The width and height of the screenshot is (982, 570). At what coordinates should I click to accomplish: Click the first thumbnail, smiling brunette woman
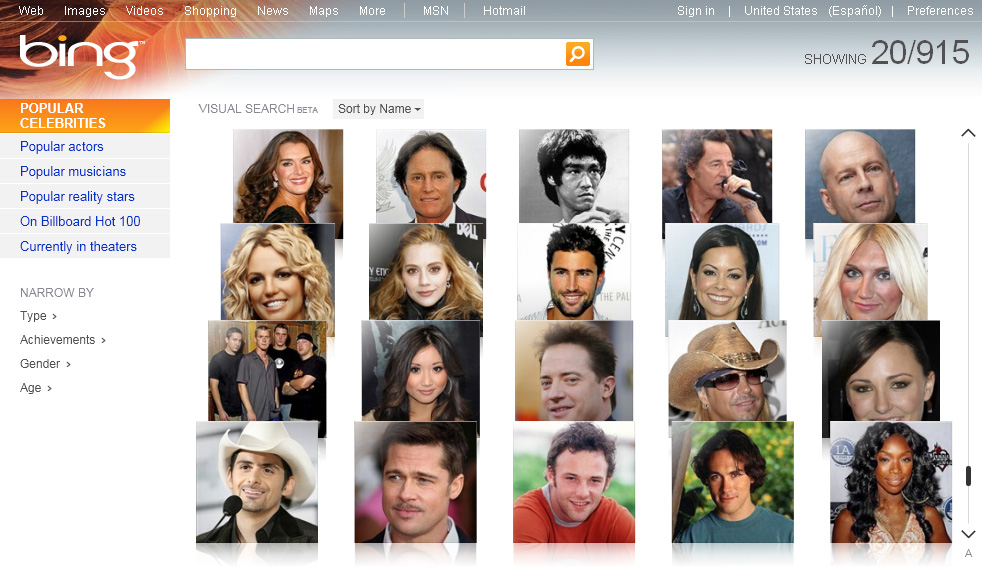pos(288,176)
